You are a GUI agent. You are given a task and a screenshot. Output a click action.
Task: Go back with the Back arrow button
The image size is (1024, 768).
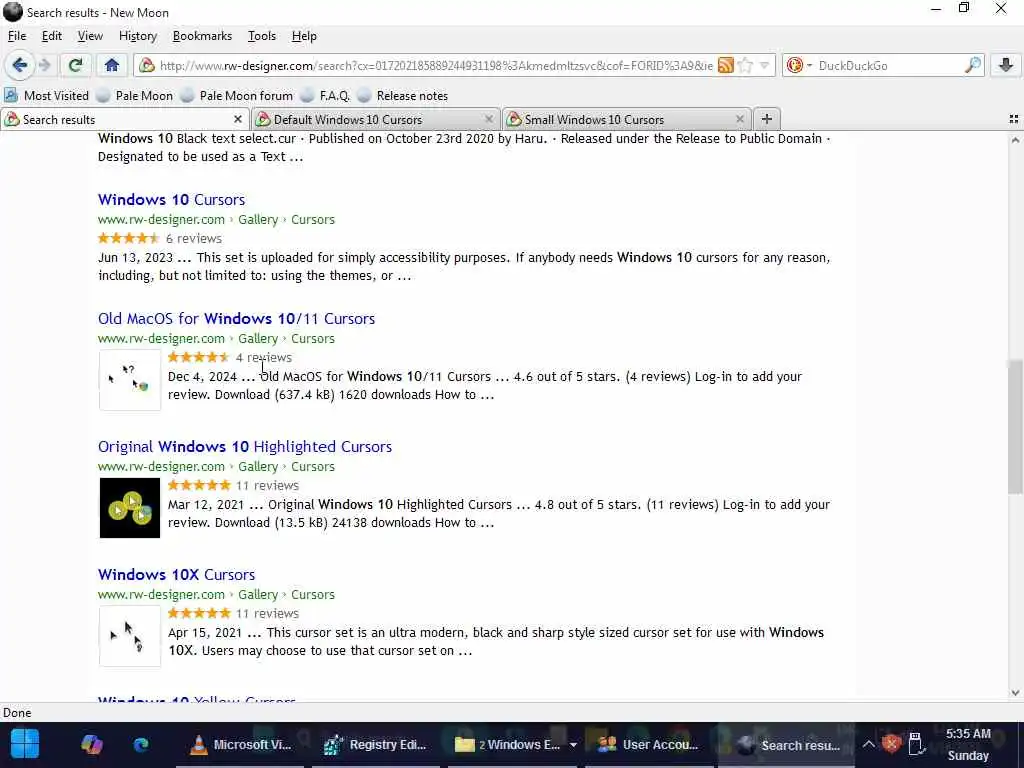coord(20,65)
